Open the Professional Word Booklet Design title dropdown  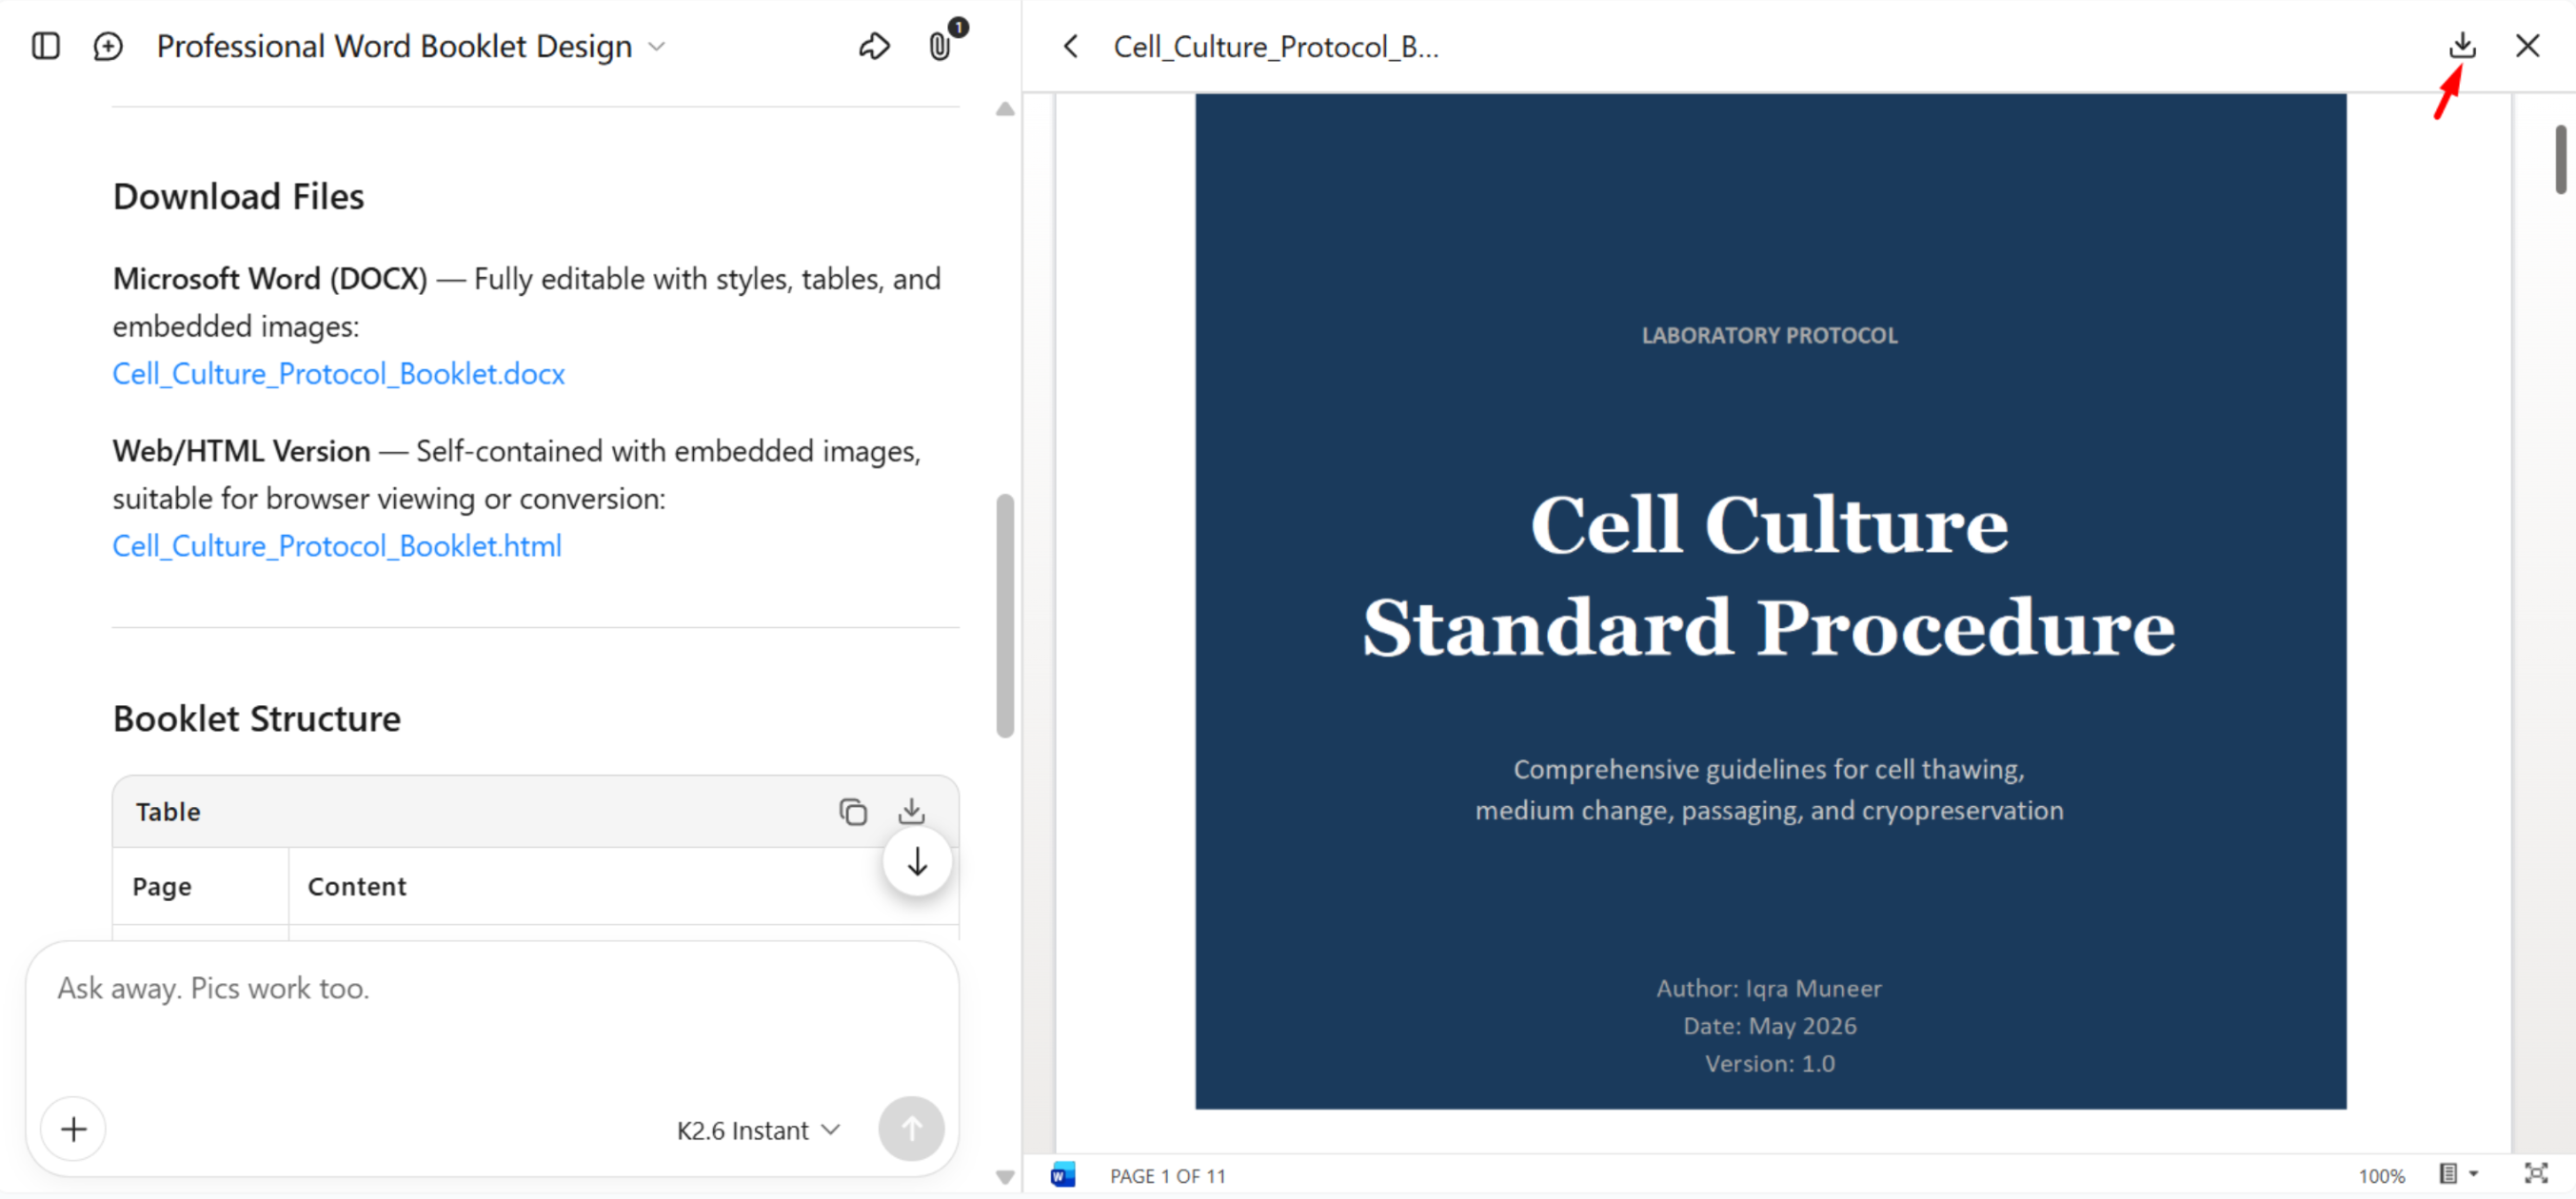pyautogui.click(x=411, y=46)
